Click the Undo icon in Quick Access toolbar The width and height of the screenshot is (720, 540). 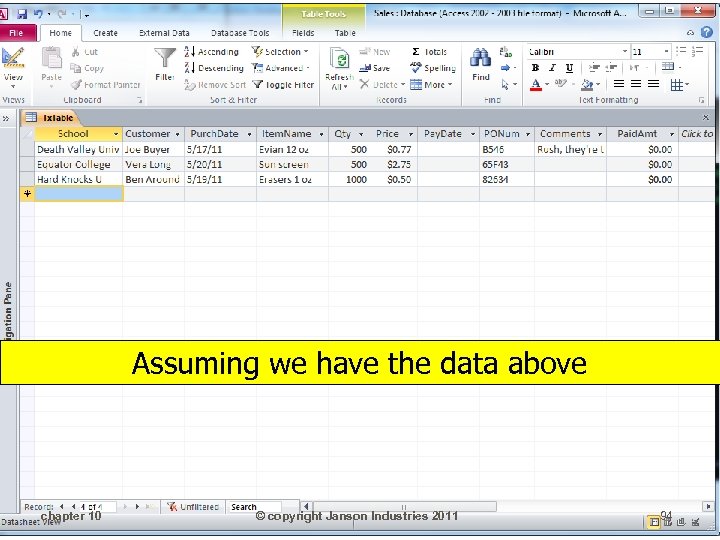click(38, 14)
